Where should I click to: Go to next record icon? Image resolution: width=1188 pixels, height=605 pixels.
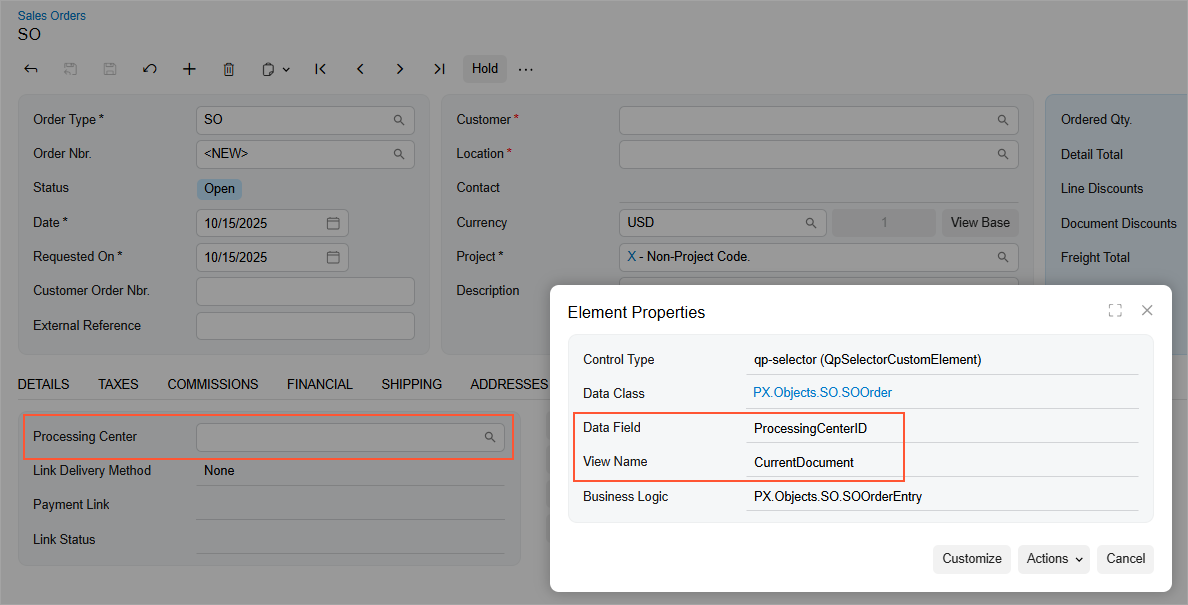(399, 69)
